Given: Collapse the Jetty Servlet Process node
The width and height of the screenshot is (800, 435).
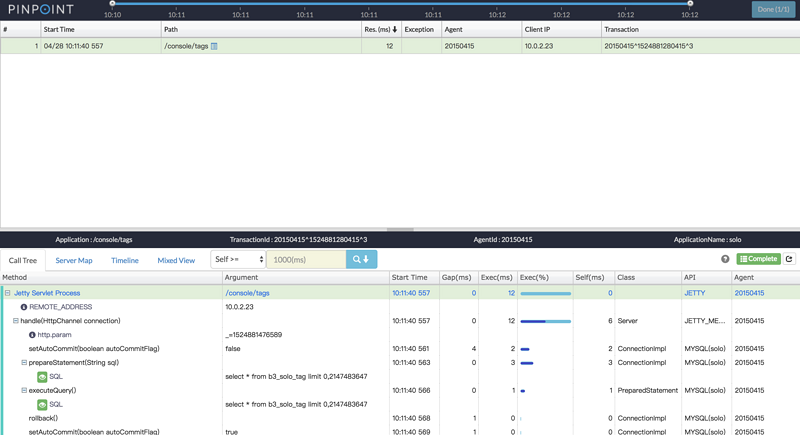Looking at the screenshot, I should pyautogui.click(x=8, y=293).
